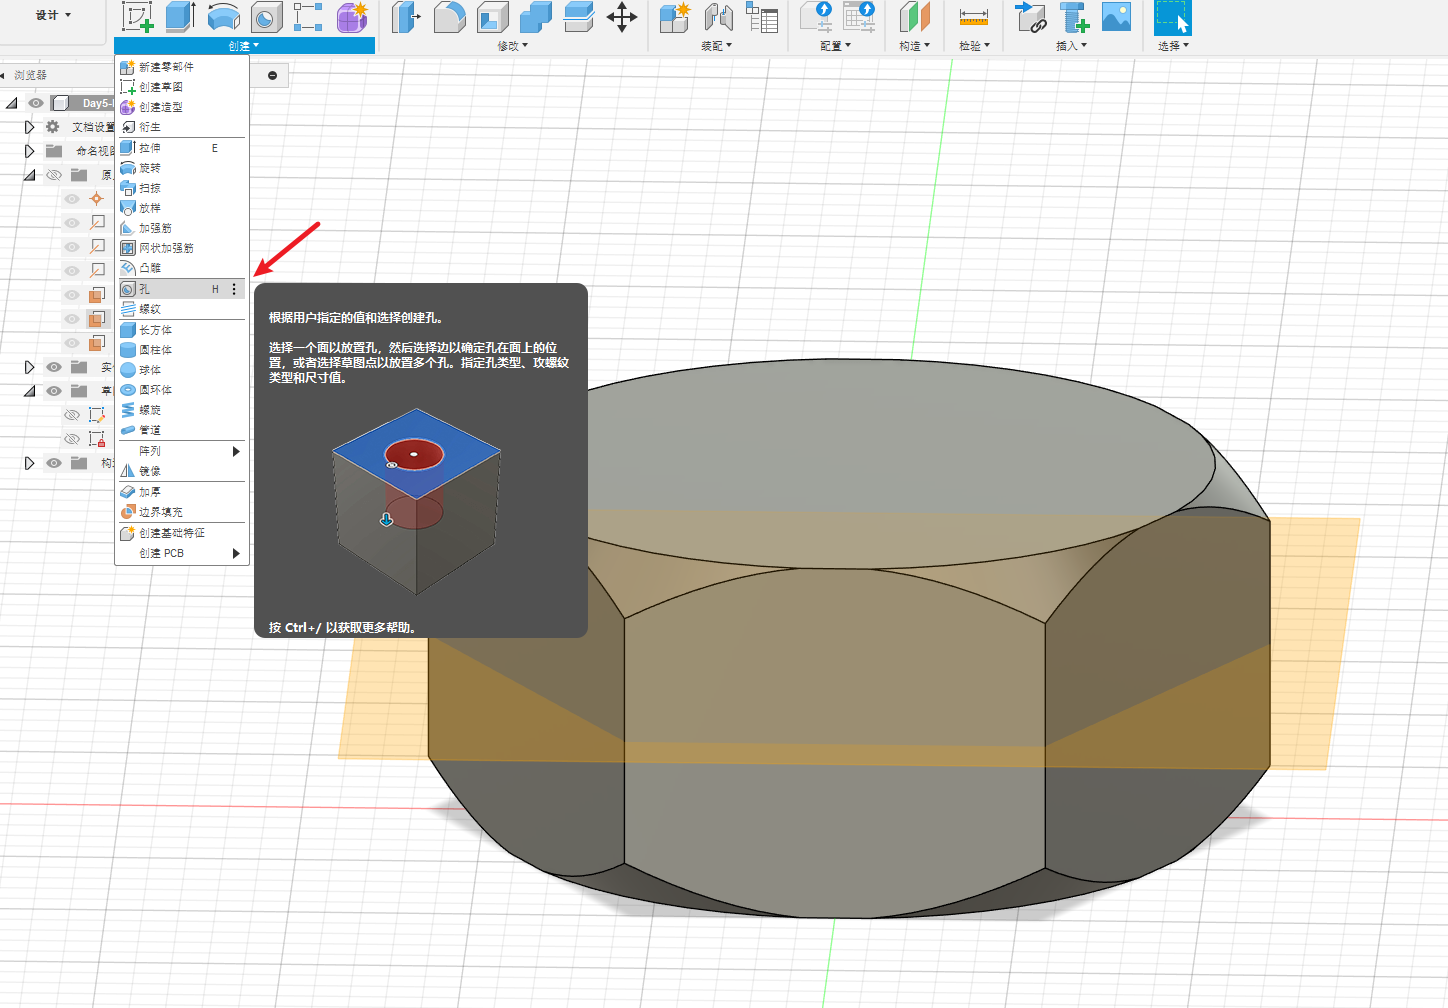Open the Insert Canvas image icon
The image size is (1448, 1008).
1116,17
